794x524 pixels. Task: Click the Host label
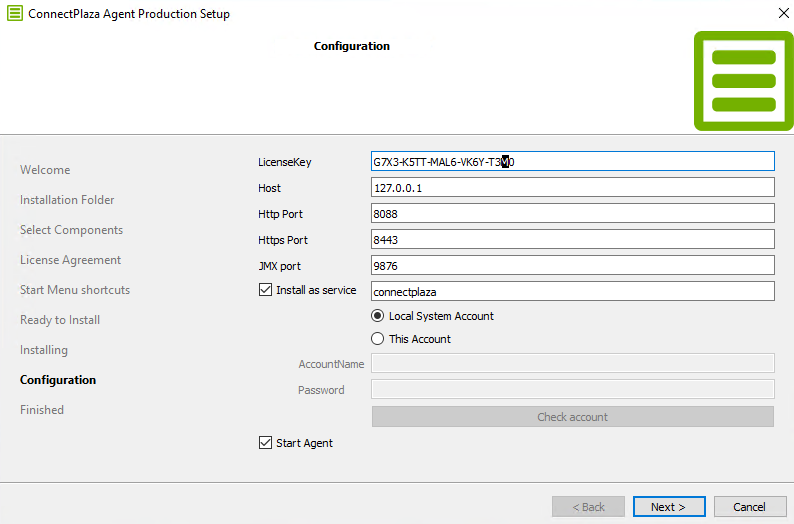tap(269, 188)
